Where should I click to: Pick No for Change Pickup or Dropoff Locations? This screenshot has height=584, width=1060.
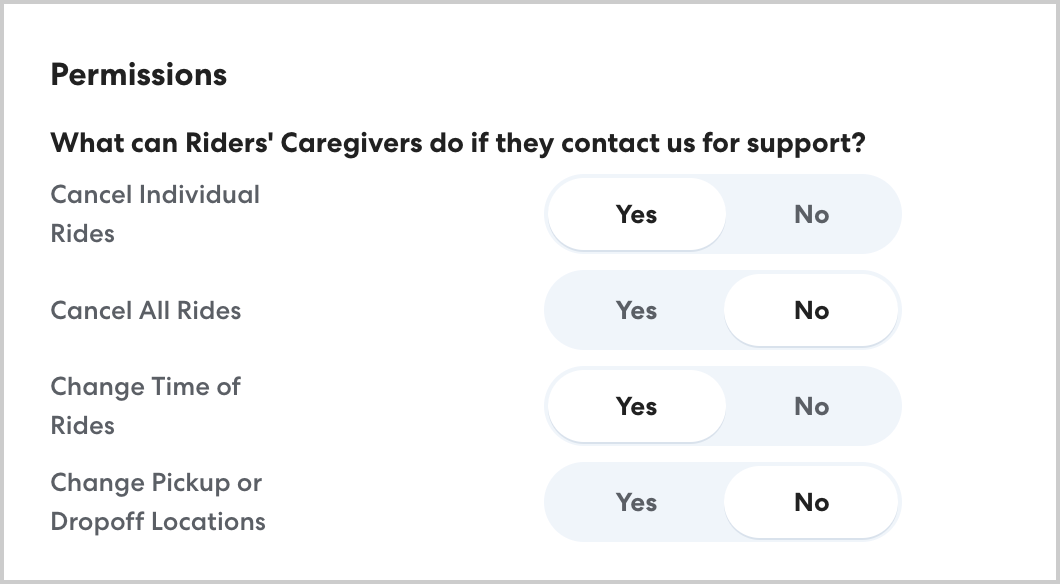point(811,502)
